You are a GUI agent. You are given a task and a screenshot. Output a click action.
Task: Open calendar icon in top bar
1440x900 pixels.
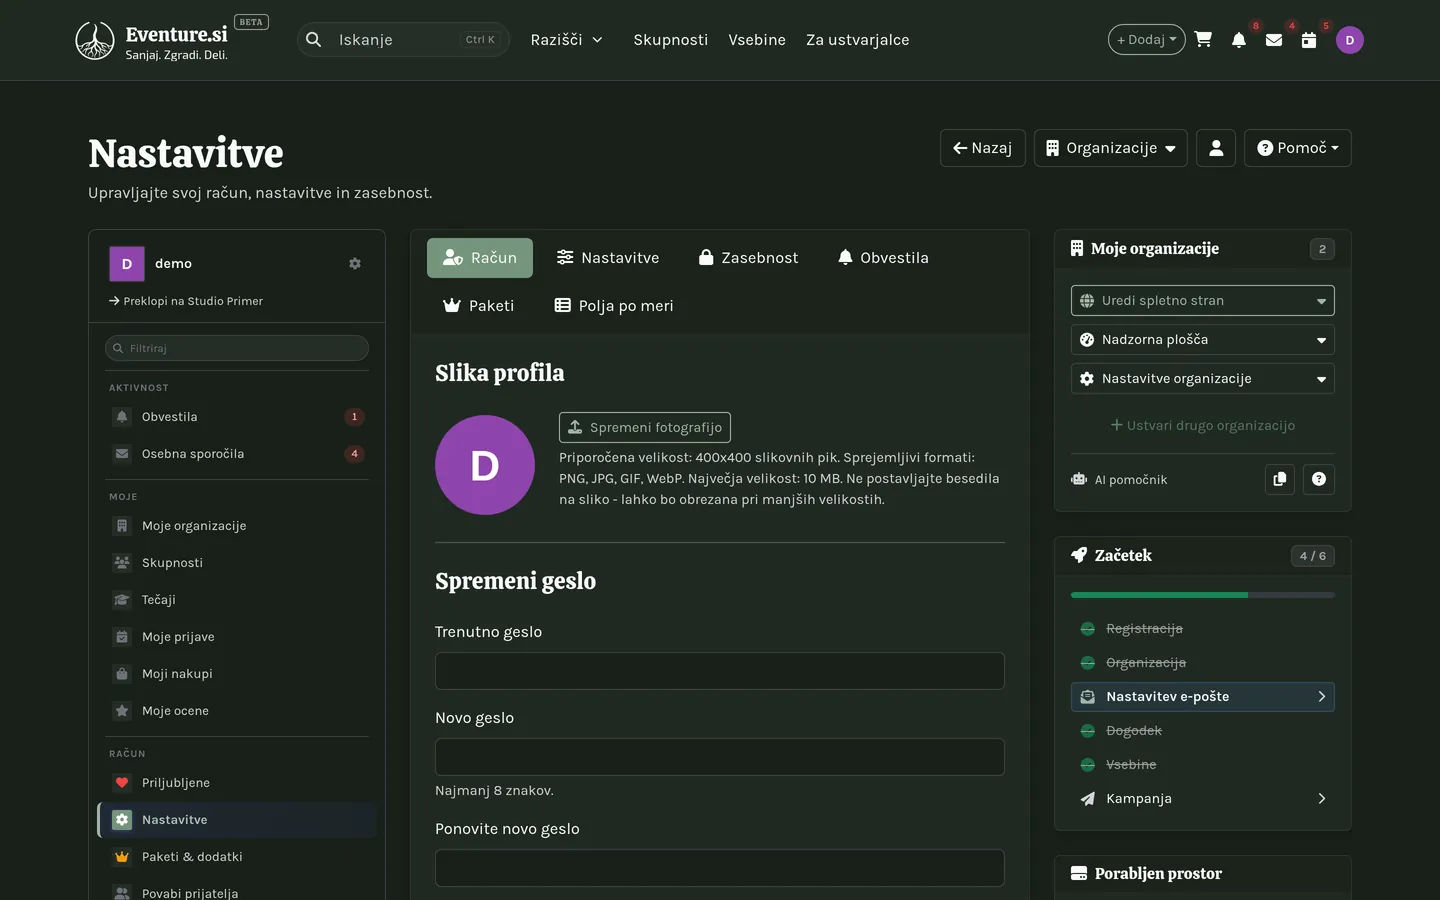click(x=1309, y=40)
